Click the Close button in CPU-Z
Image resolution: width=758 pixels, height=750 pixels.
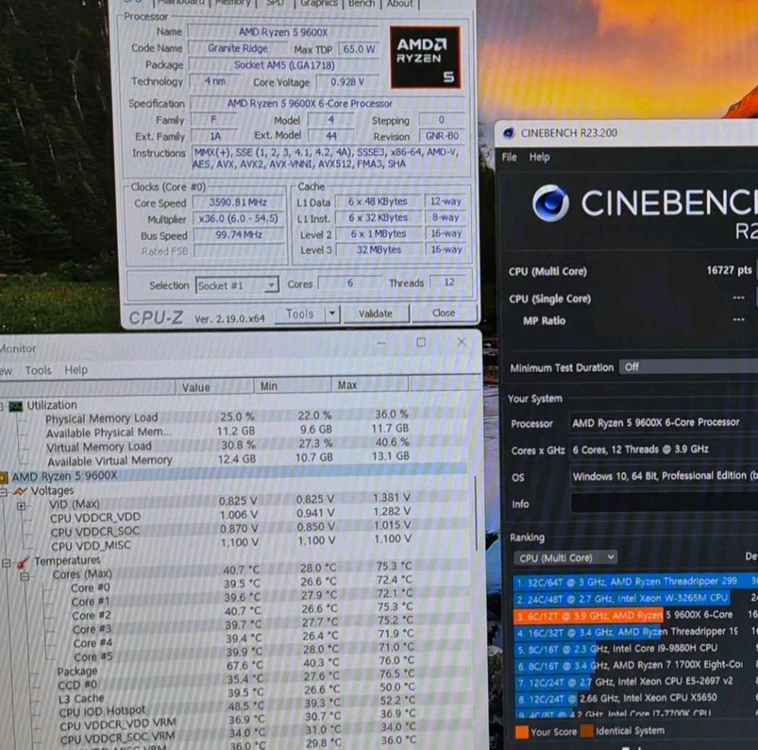(444, 313)
